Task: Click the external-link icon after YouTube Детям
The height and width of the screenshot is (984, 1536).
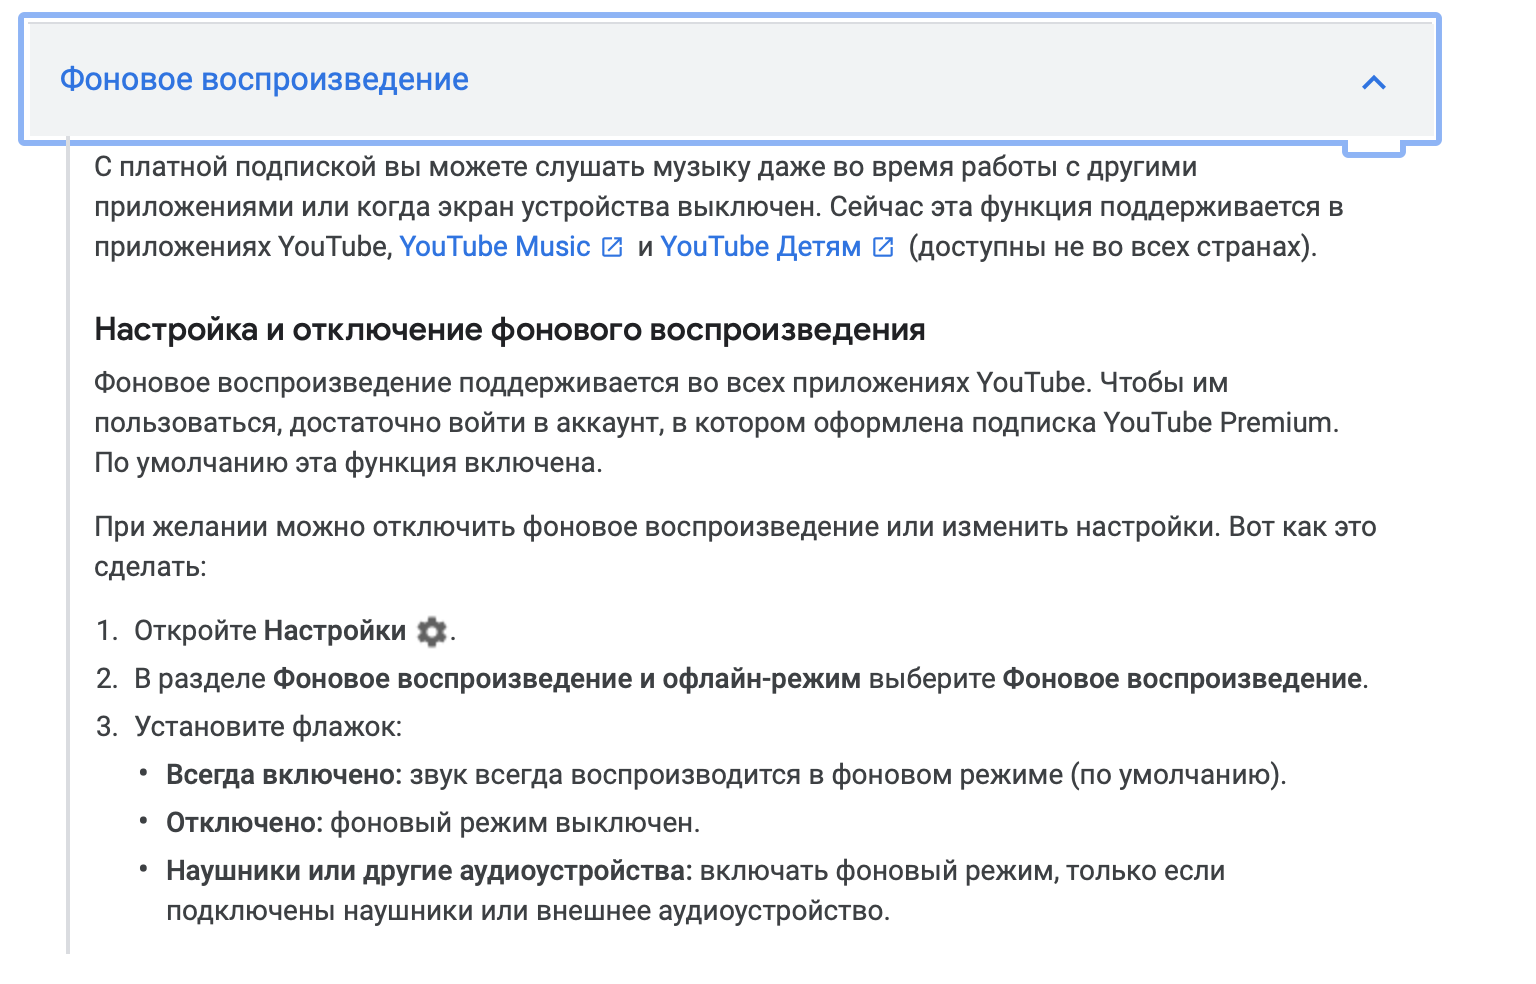Action: tap(883, 247)
